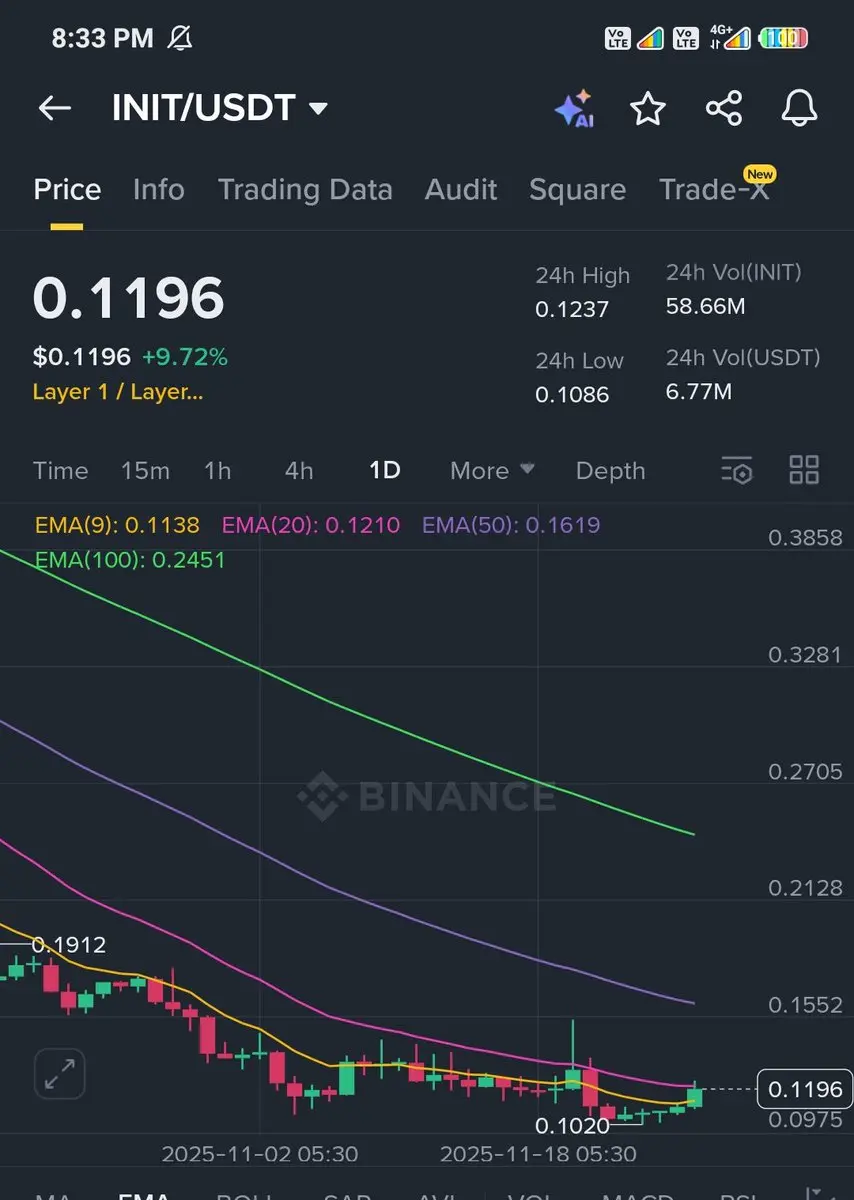
Task: Select the Price tab
Action: [x=67, y=190]
